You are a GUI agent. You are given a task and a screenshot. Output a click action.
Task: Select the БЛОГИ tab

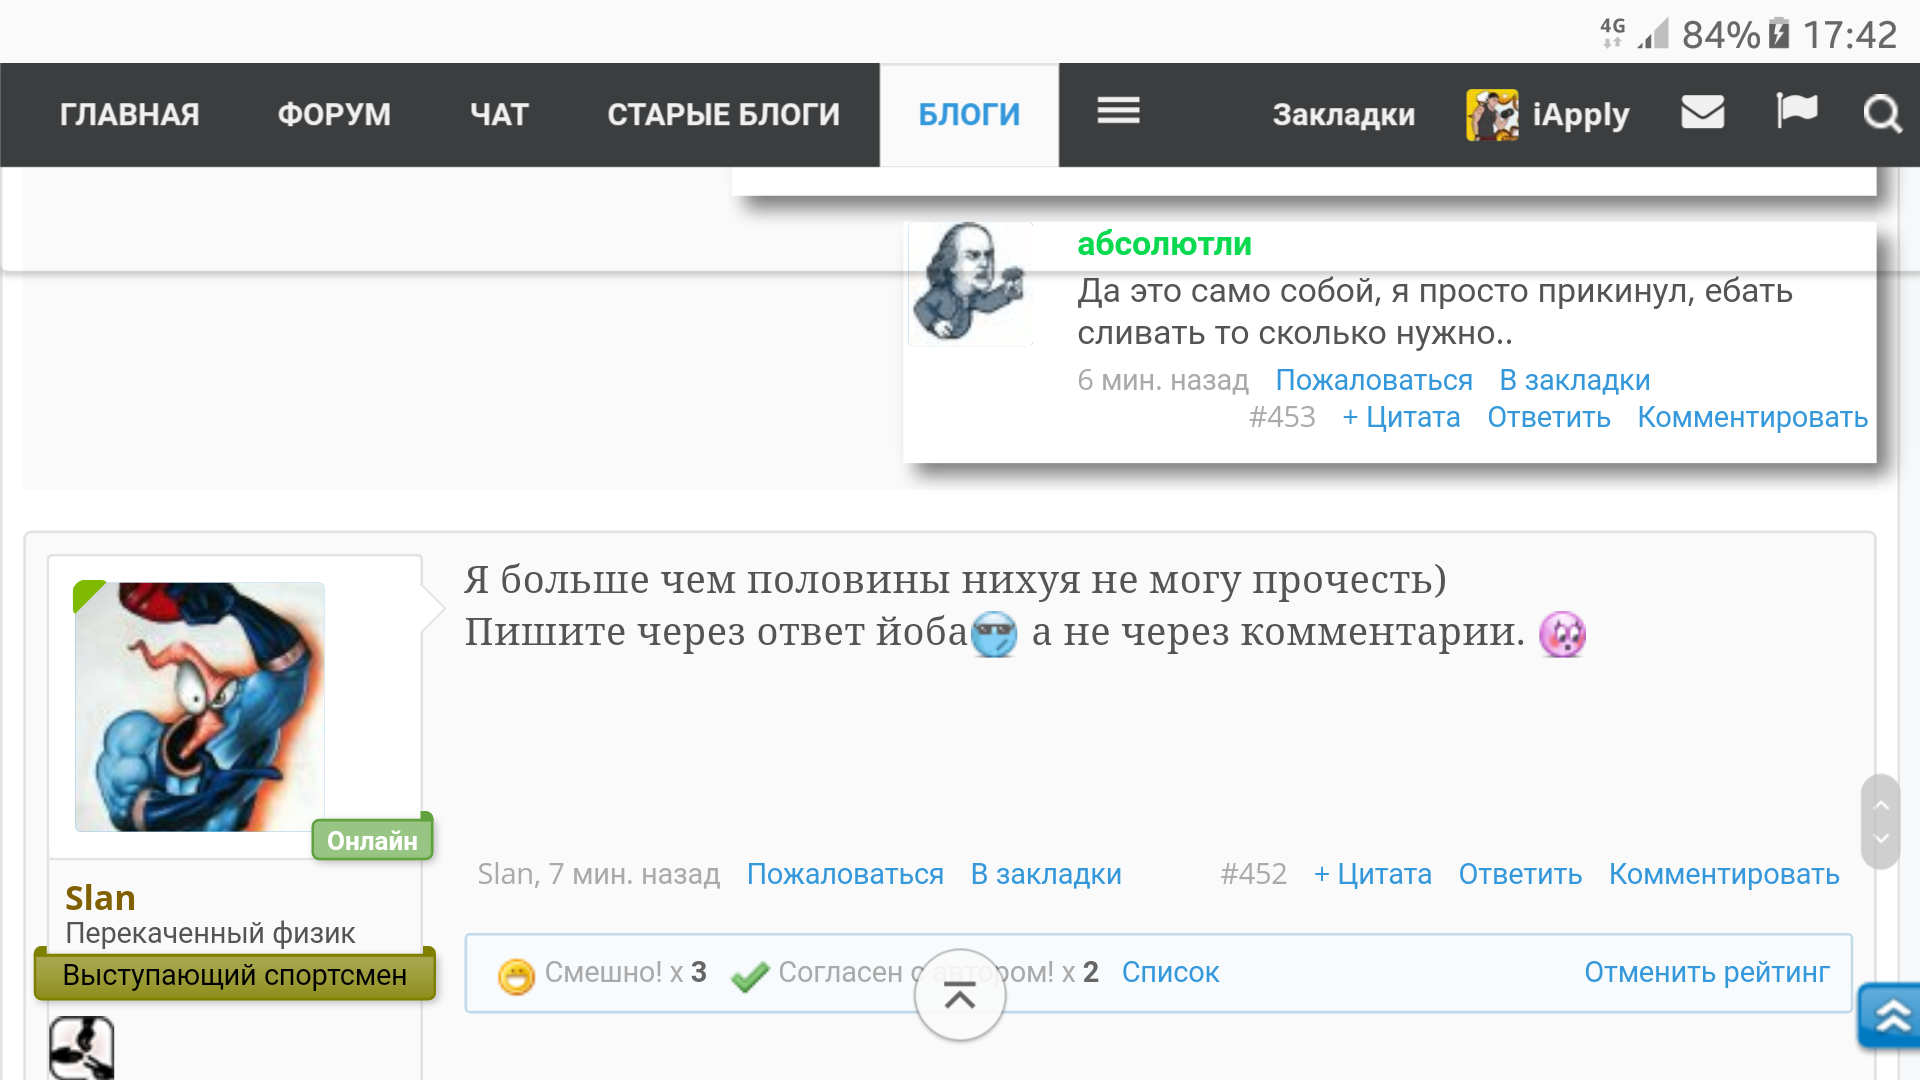[969, 115]
